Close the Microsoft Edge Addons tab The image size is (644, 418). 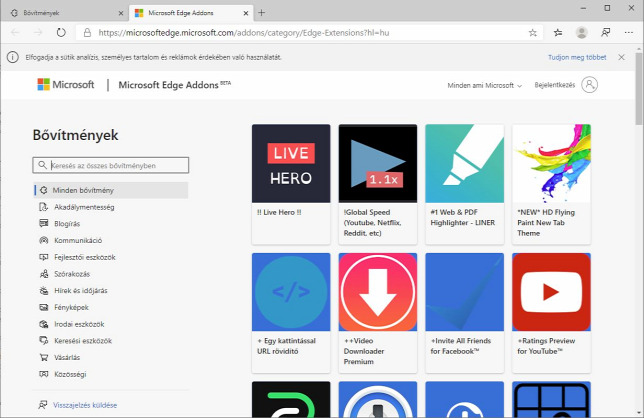246,13
